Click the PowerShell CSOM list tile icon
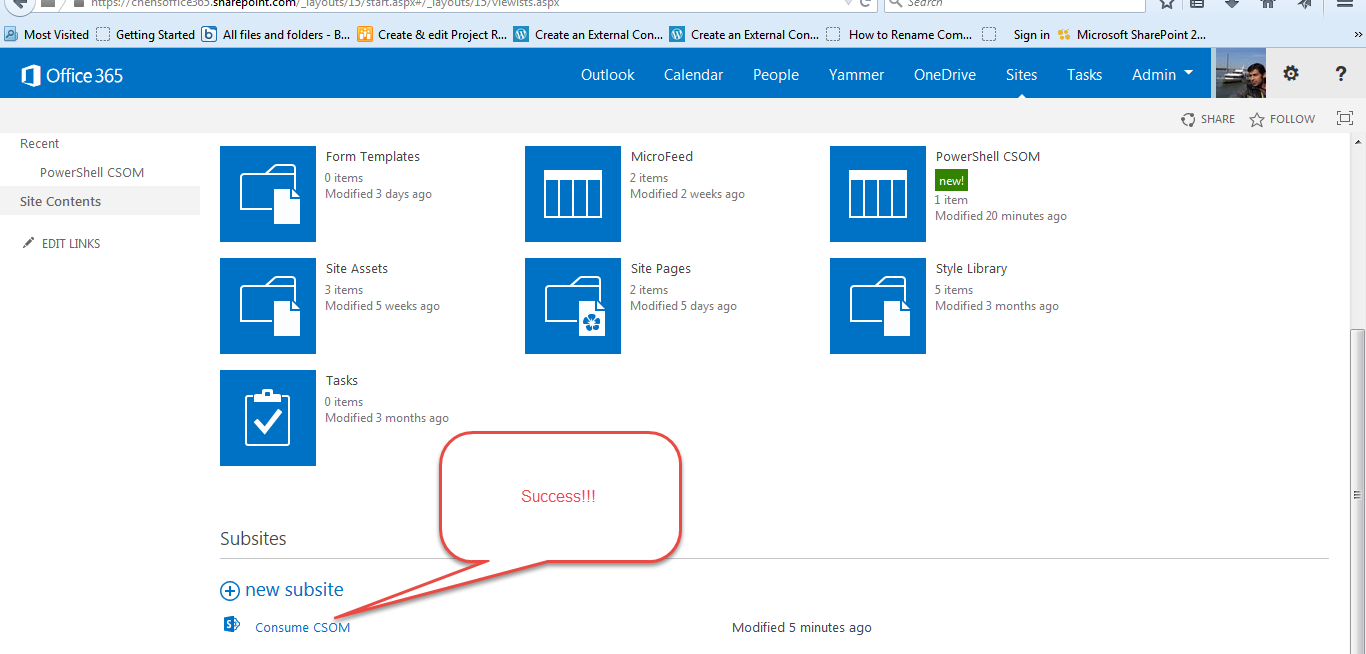Viewport: 1366px width, 654px height. pos(878,194)
